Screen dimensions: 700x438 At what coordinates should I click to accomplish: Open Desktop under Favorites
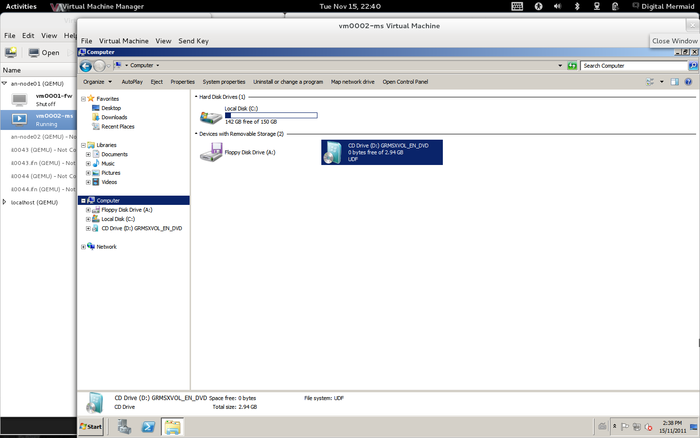pyautogui.click(x=111, y=108)
